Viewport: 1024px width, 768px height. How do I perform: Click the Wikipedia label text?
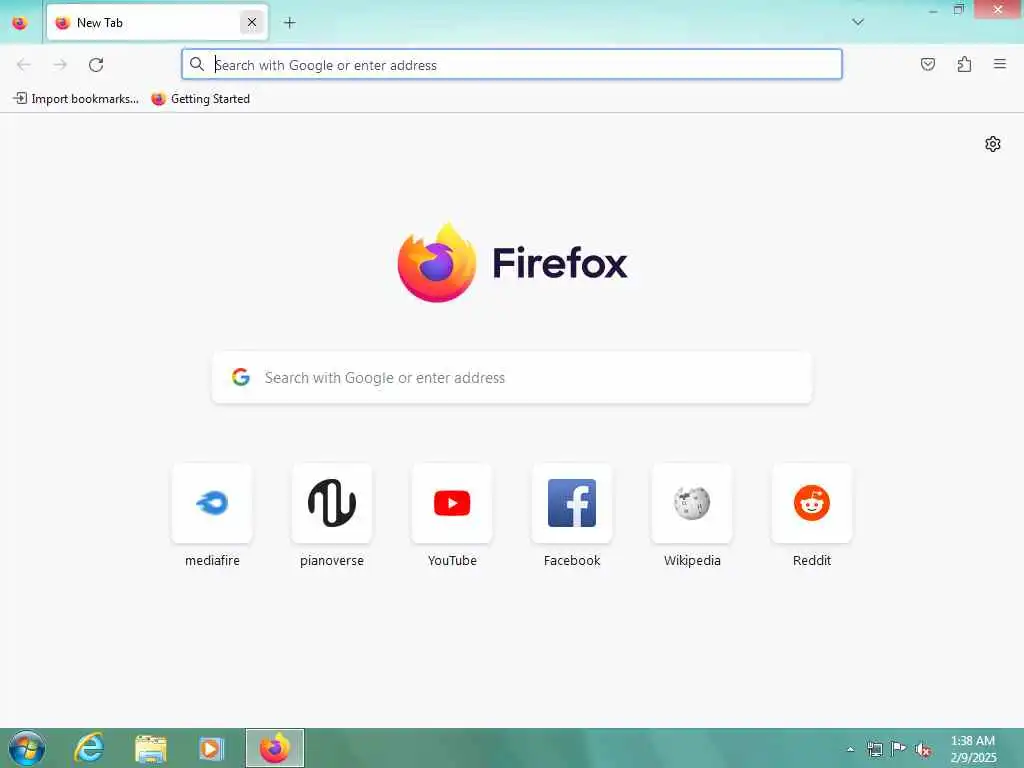692,560
